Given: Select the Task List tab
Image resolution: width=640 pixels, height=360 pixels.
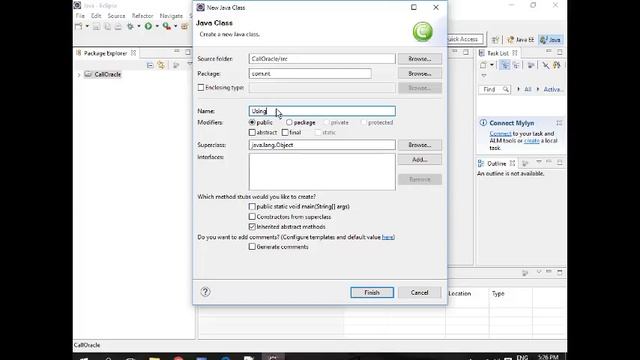Looking at the screenshot, I should [498, 53].
